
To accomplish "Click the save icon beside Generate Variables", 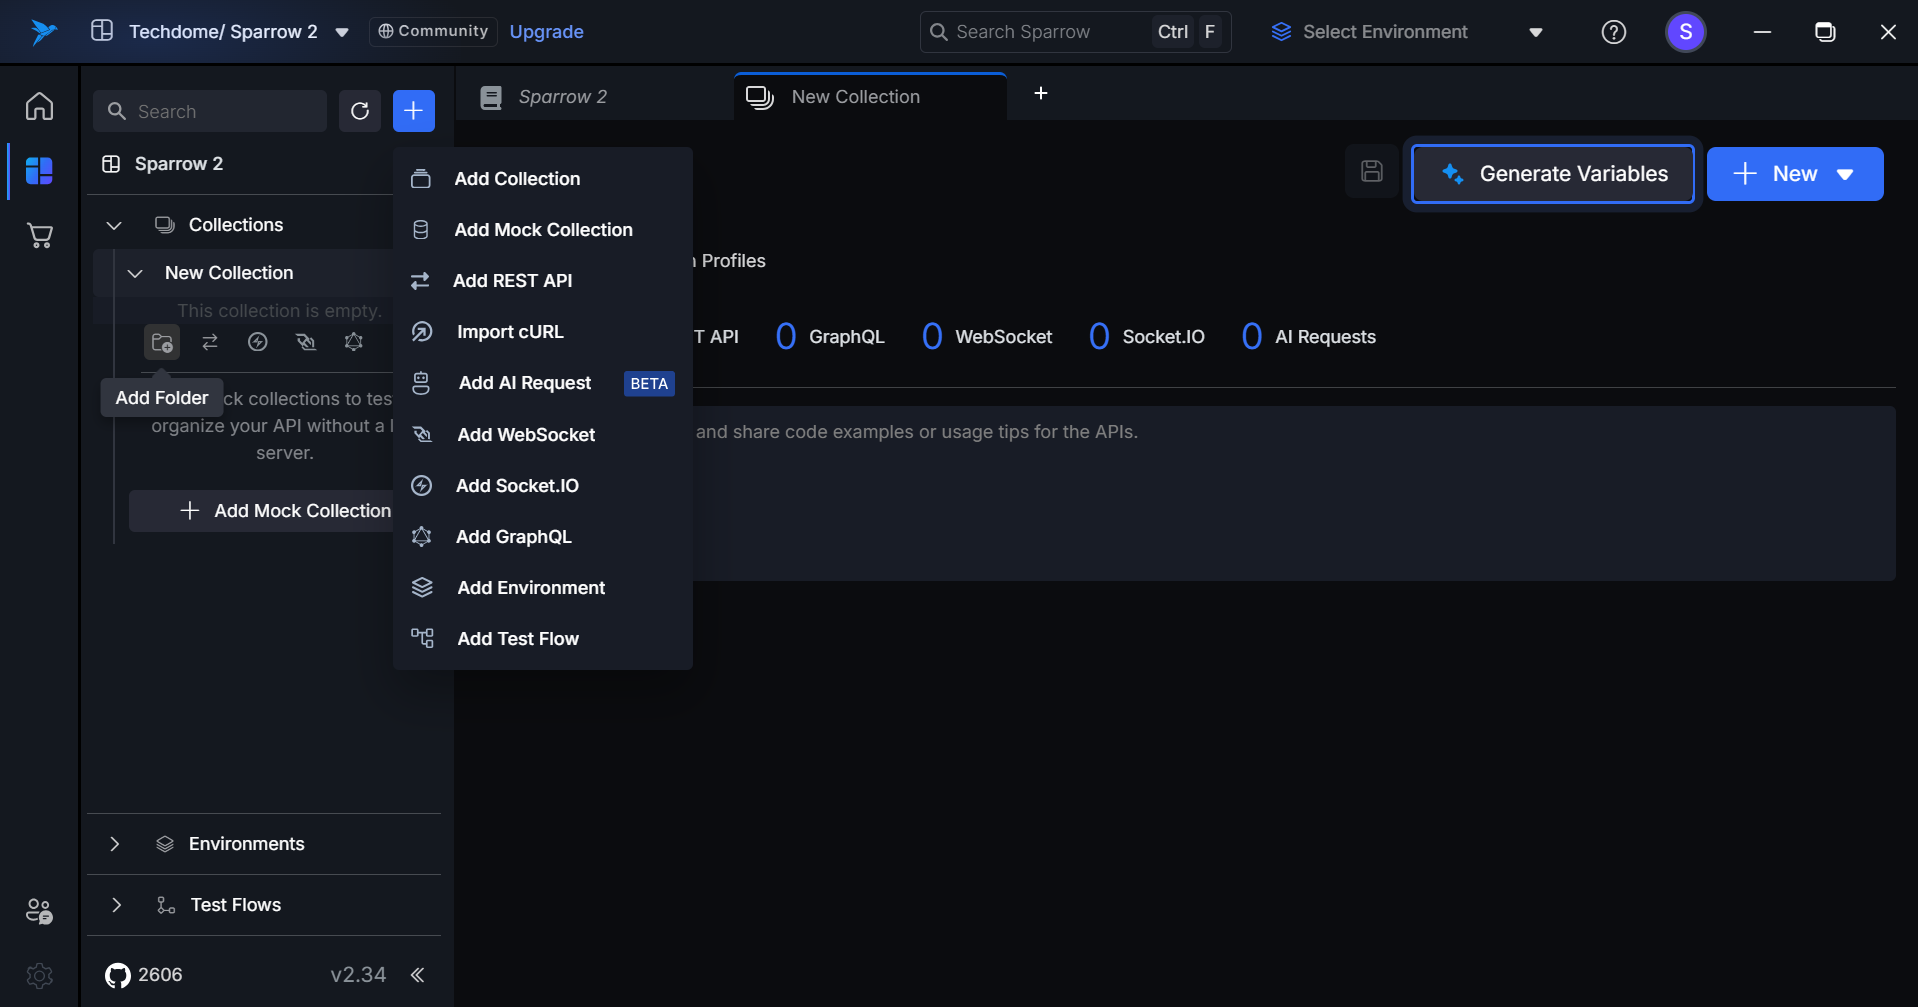I will pos(1371,172).
